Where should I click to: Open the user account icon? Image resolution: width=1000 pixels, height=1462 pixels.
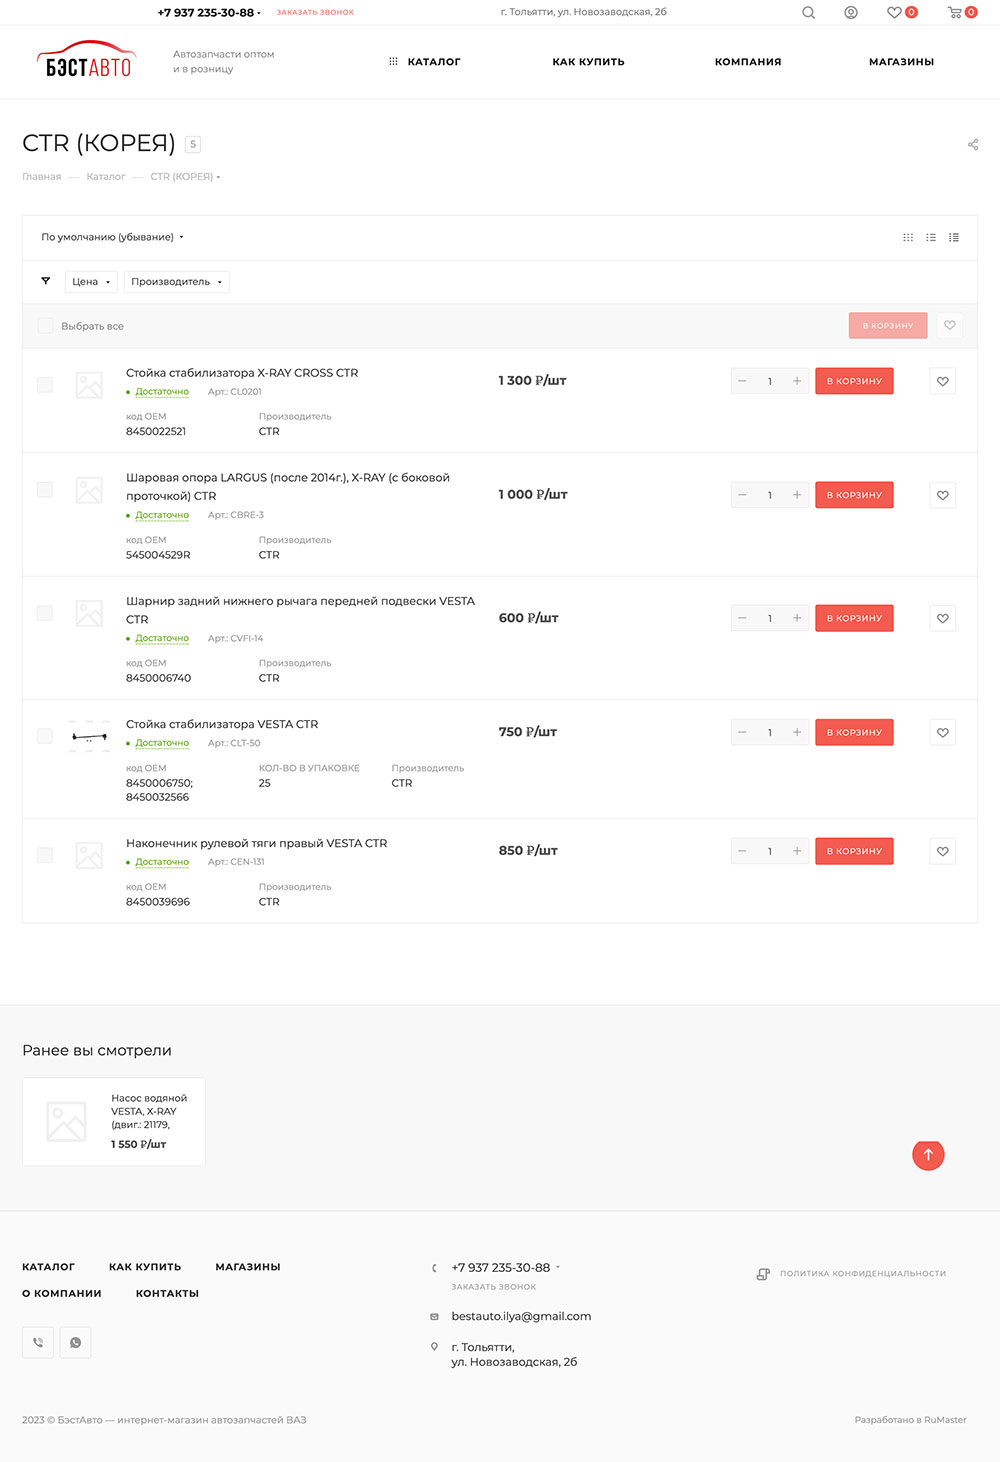pos(851,13)
